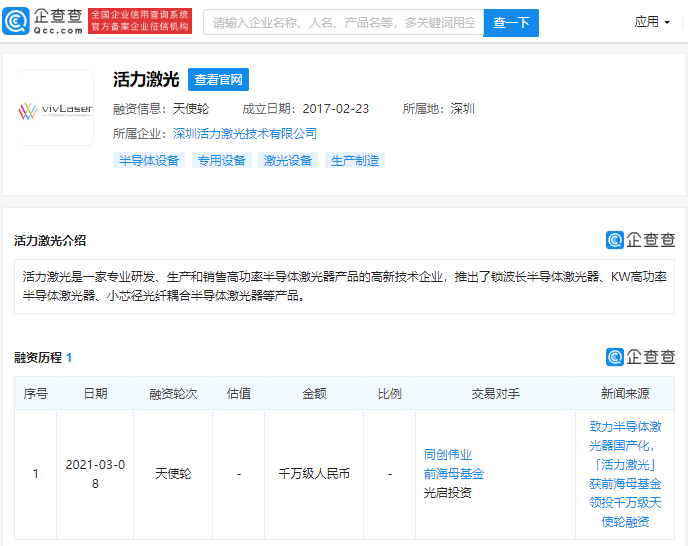Screen dimensions: 688x546
Task: Click the 比例 column header
Action: tap(390, 394)
